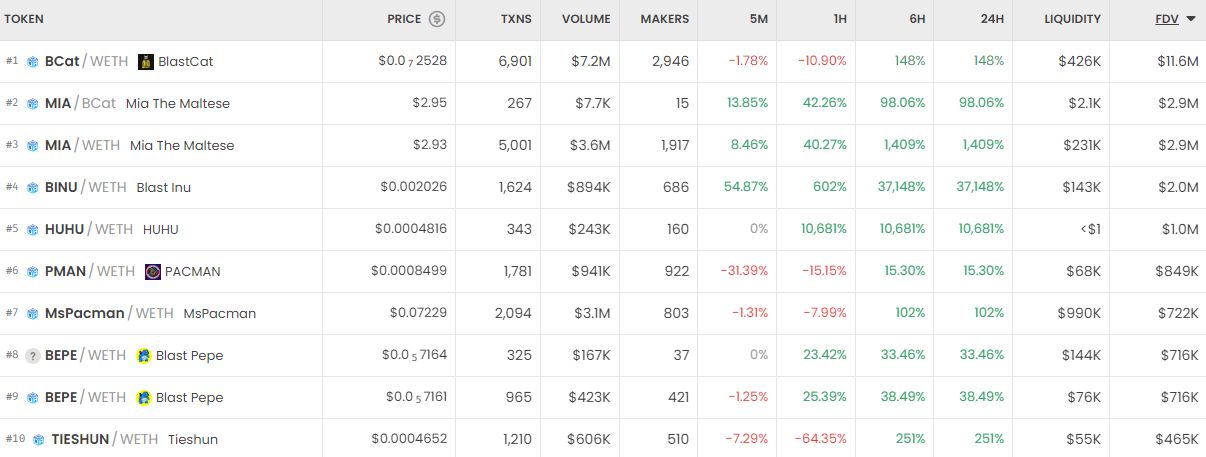The image size is (1206, 457).
Task: Click the dollar sign icon beside PRICE
Action: click(x=437, y=19)
